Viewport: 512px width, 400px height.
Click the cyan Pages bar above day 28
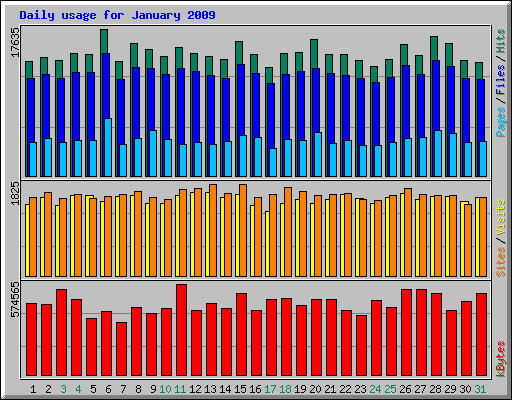click(438, 153)
